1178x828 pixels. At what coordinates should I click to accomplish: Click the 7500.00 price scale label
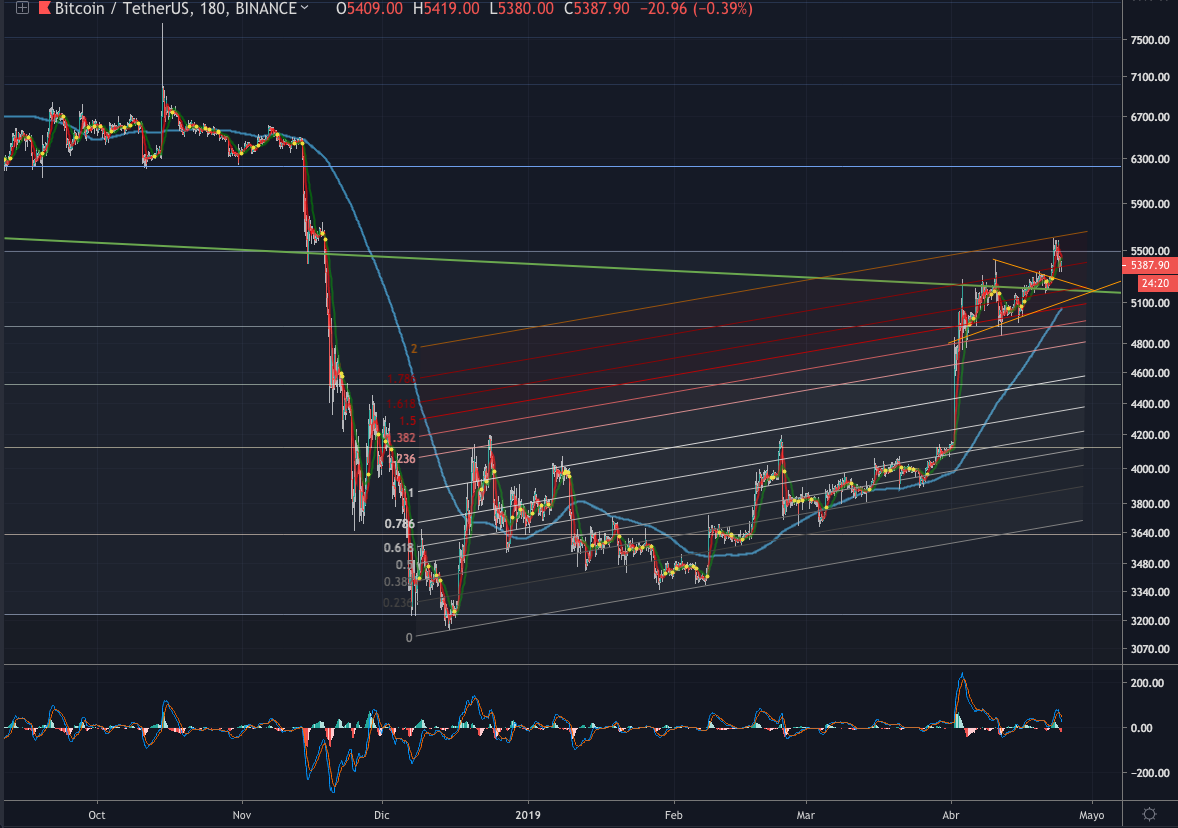click(x=1149, y=40)
